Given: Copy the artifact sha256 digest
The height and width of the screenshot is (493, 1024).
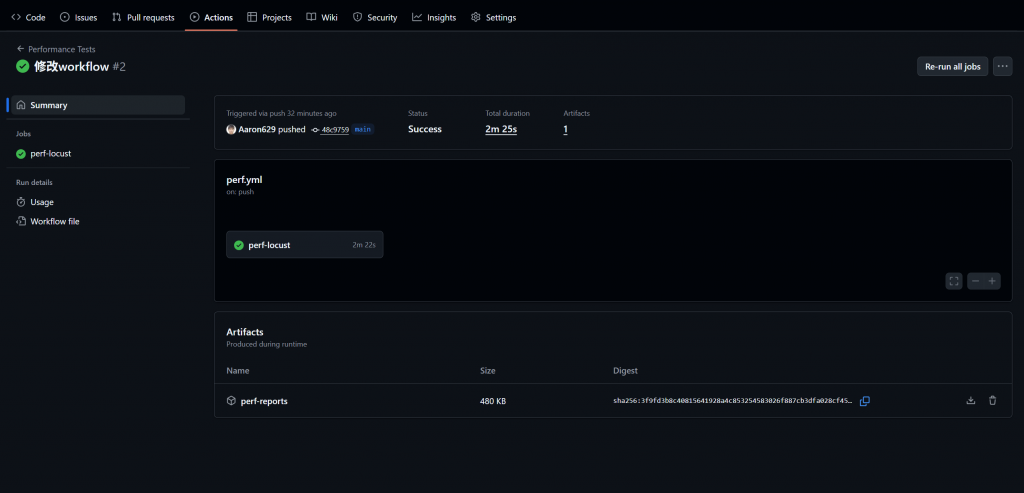Looking at the screenshot, I should (865, 401).
